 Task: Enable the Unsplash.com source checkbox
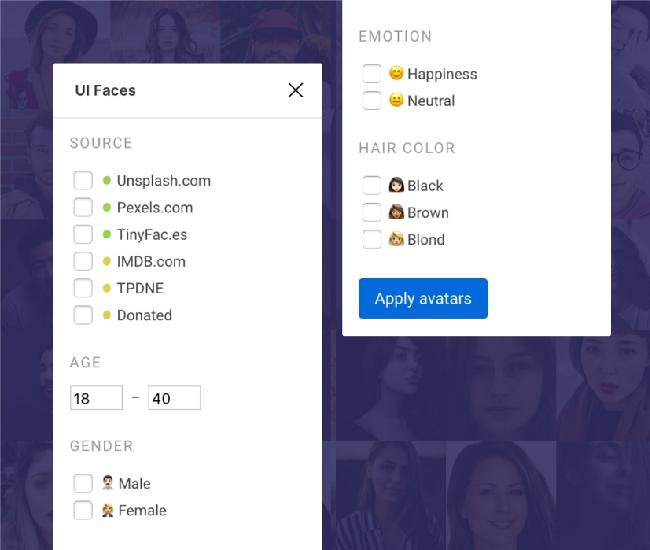tap(83, 181)
